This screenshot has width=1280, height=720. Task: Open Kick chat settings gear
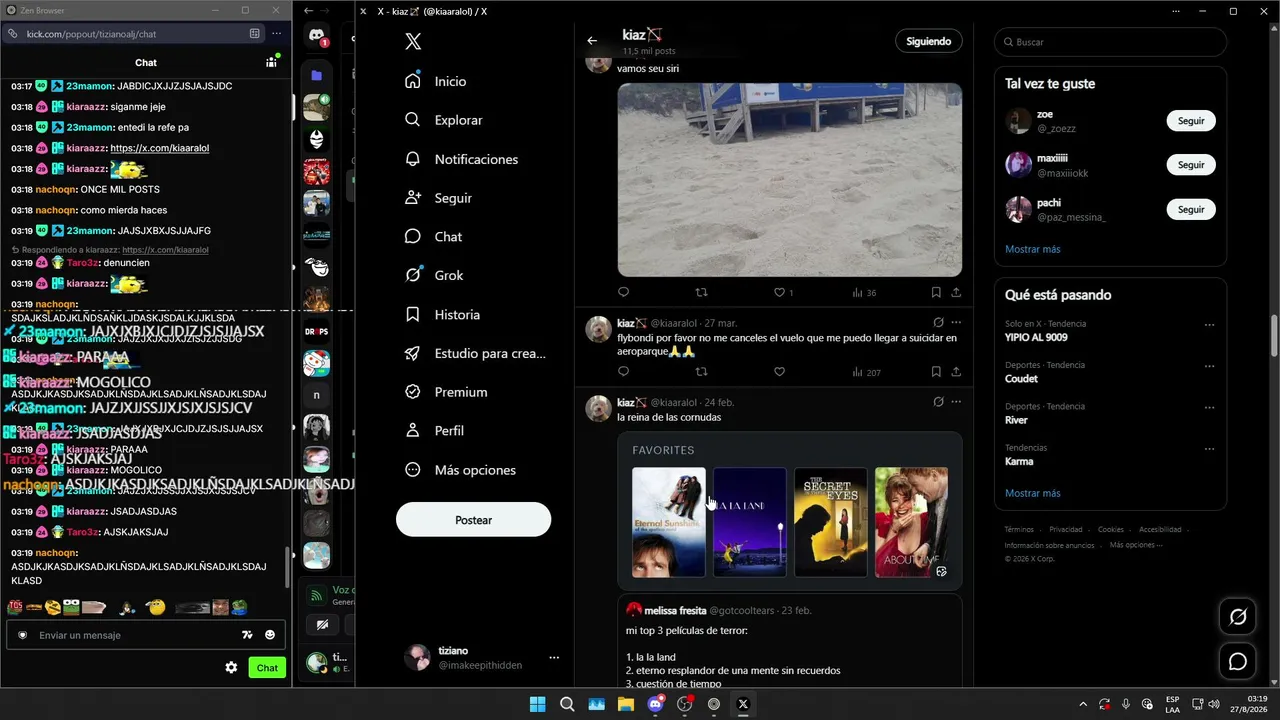pyautogui.click(x=232, y=668)
